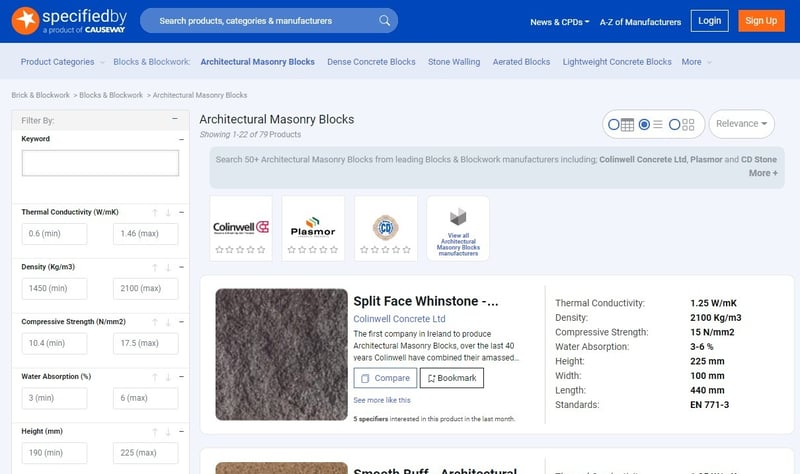
Task: Collapse the Water Absorption filter
Action: (181, 377)
